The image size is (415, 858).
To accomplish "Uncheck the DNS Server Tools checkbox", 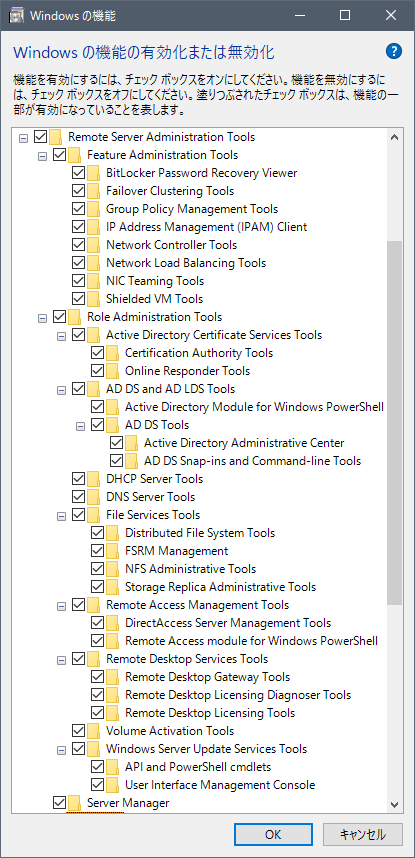I will (x=79, y=497).
